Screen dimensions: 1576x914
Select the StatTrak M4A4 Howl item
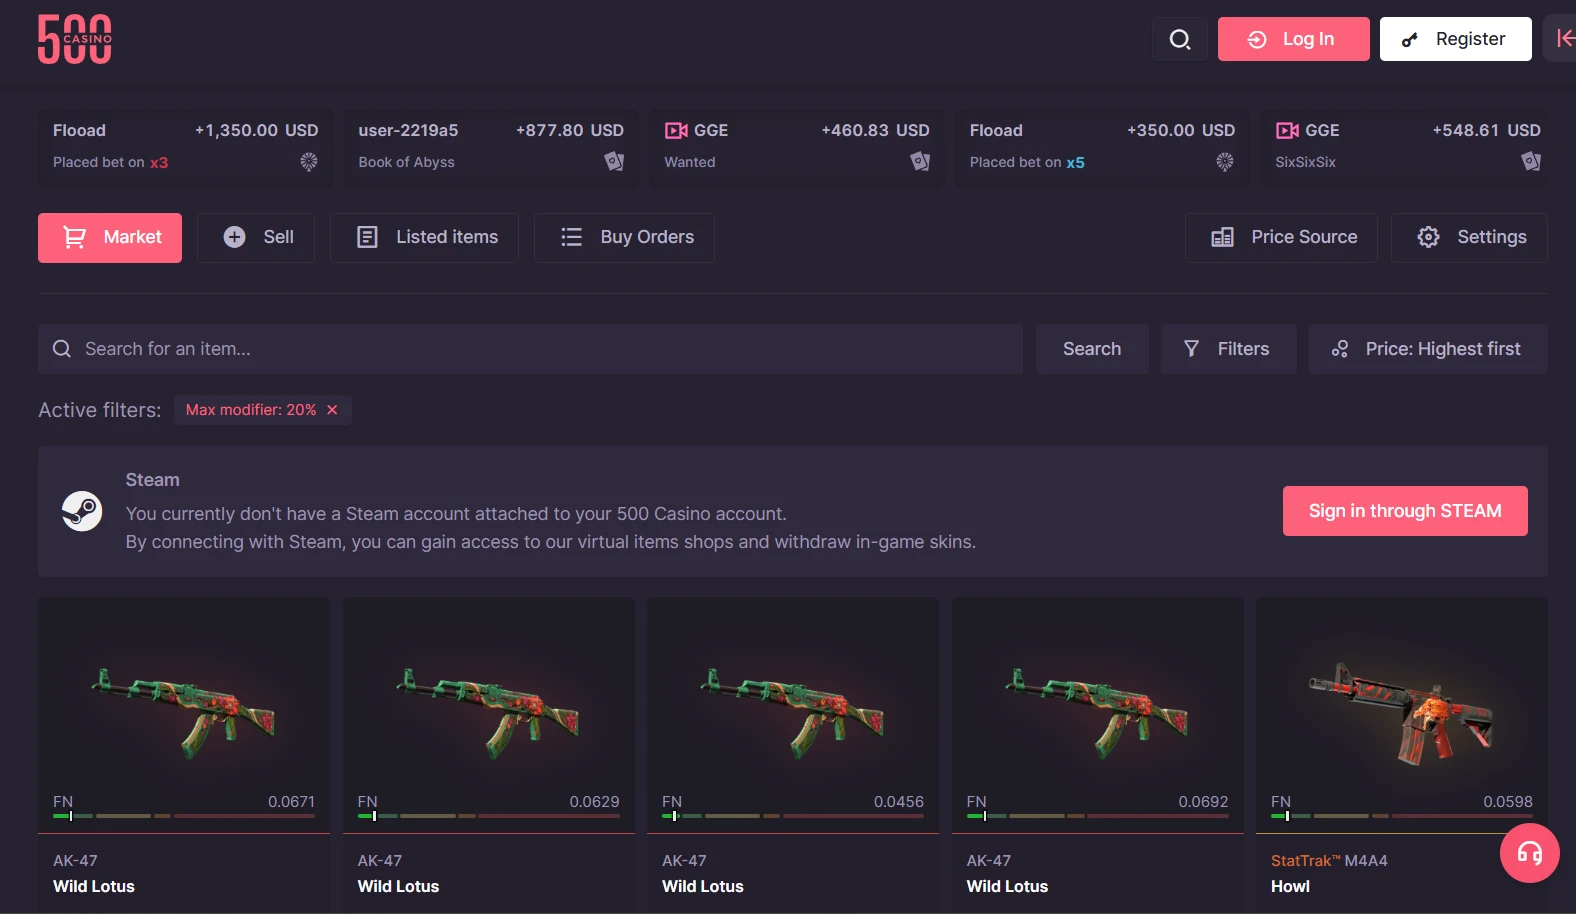coord(1402,755)
